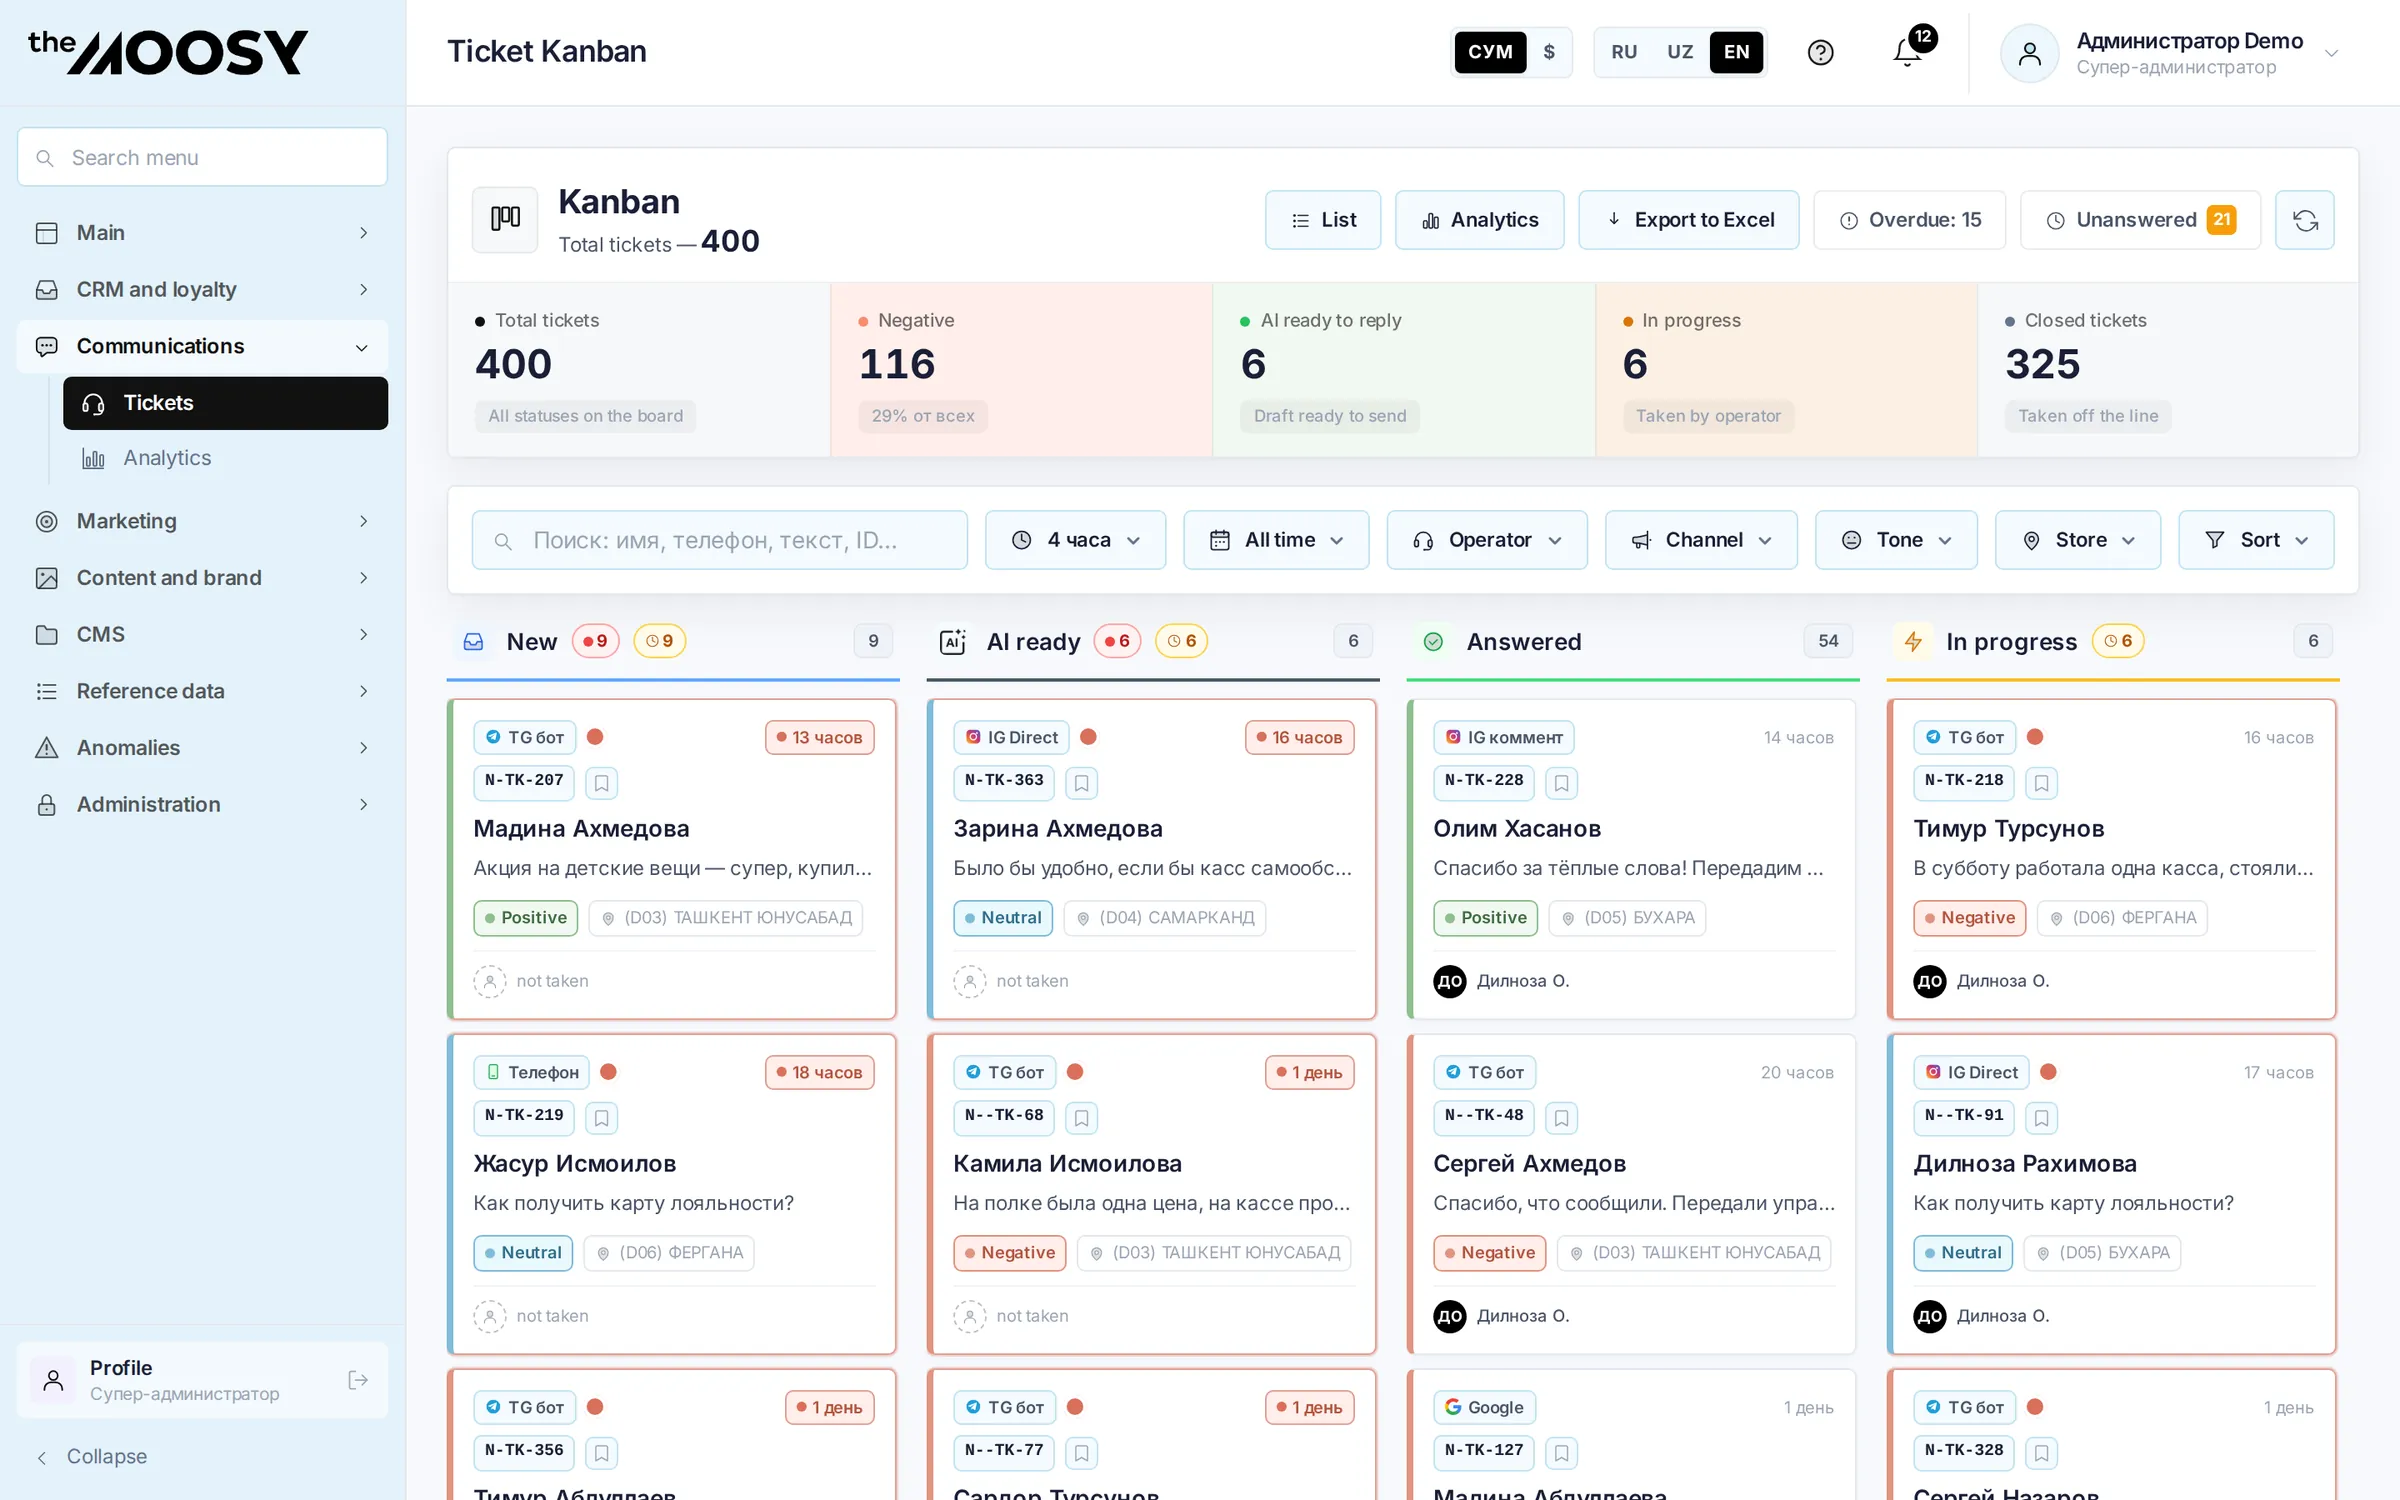Image resolution: width=2400 pixels, height=1500 pixels.
Task: Click the ticket search input field
Action: 720,540
